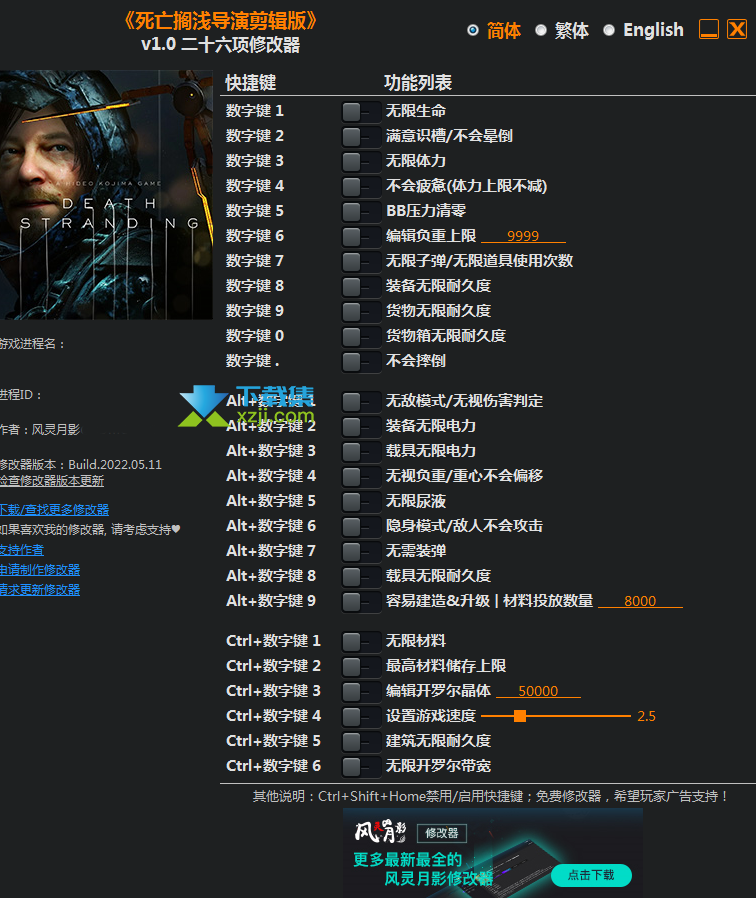Viewport: 756px width, 898px height.
Task: Toggle 装备无限耐久度 switch
Action: pos(361,287)
